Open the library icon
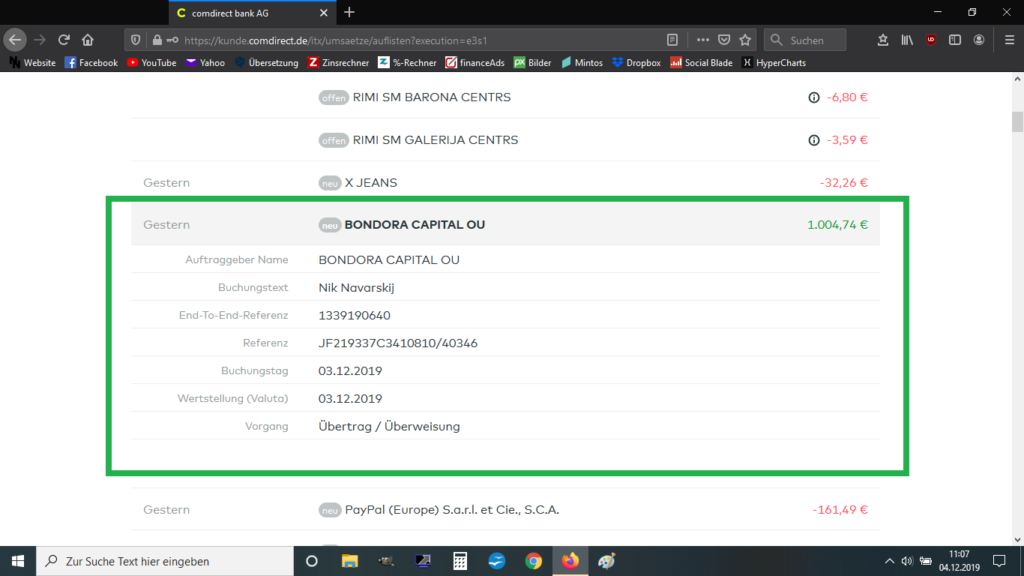Image resolution: width=1024 pixels, height=576 pixels. (x=907, y=40)
